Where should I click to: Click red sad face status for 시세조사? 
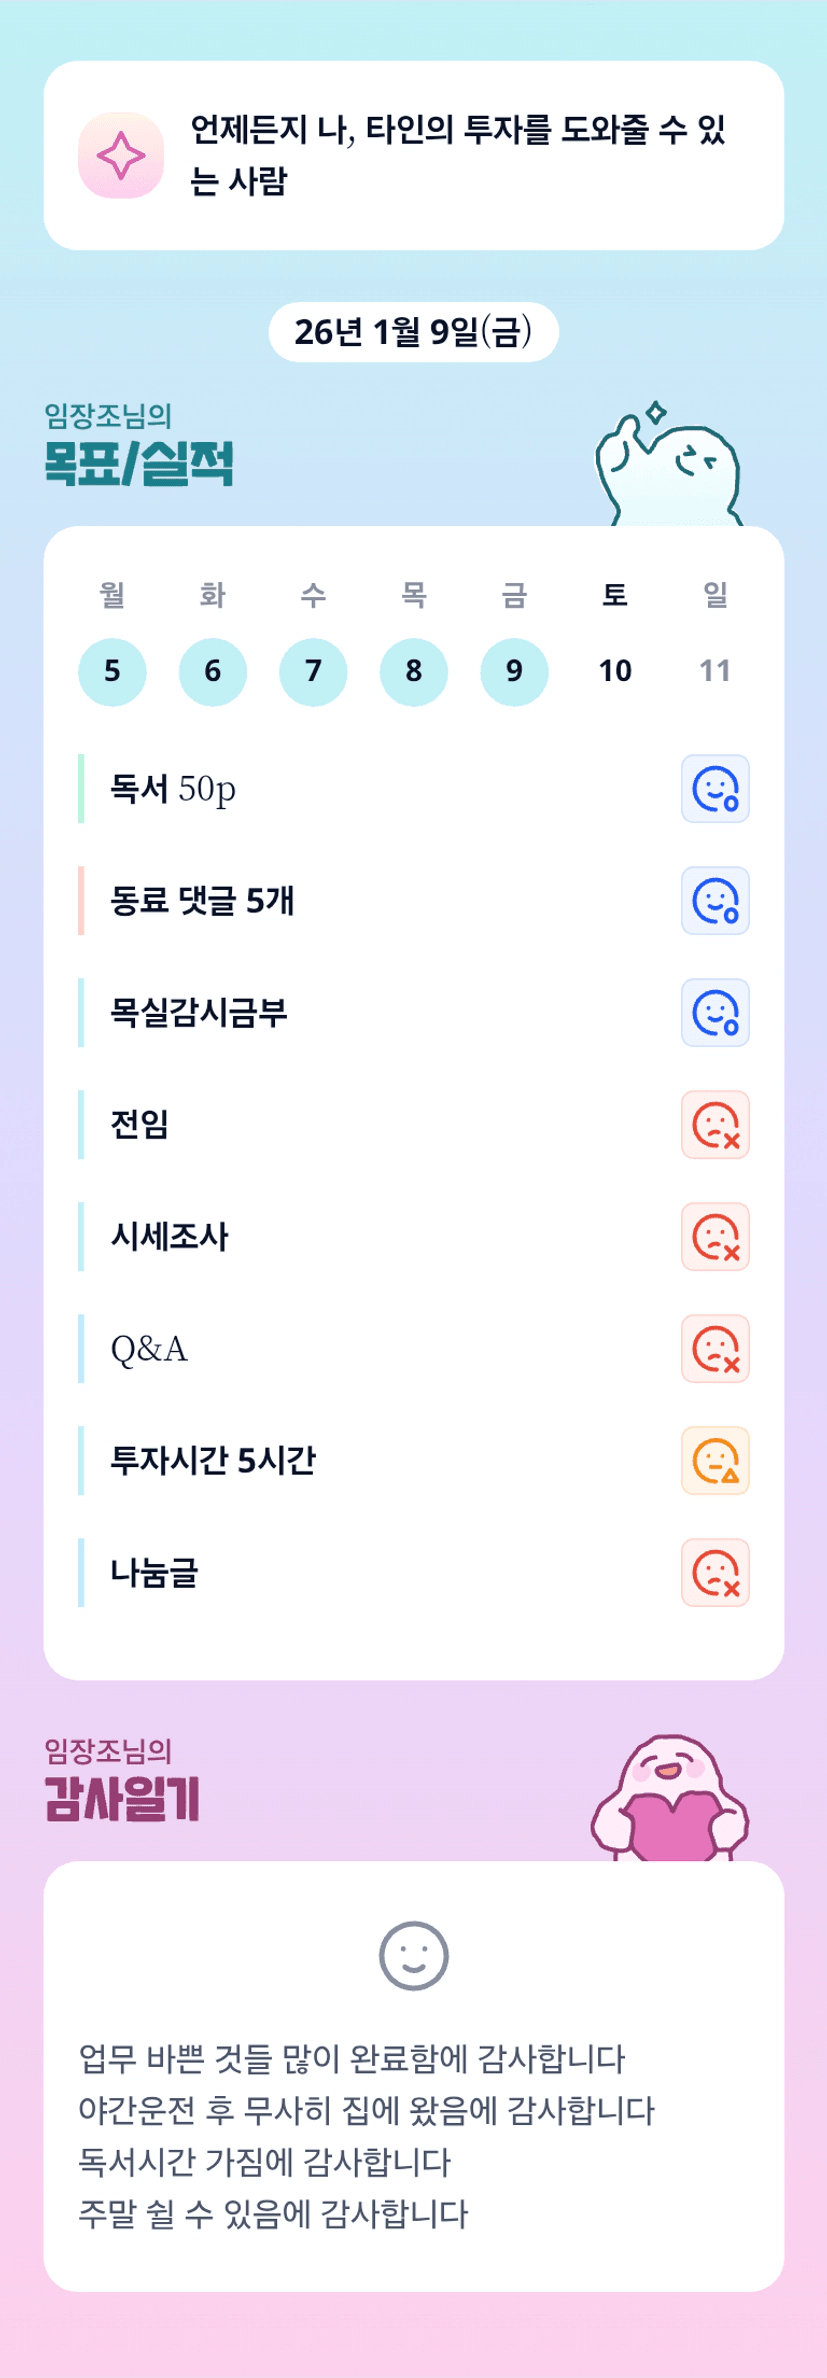[x=715, y=1237]
